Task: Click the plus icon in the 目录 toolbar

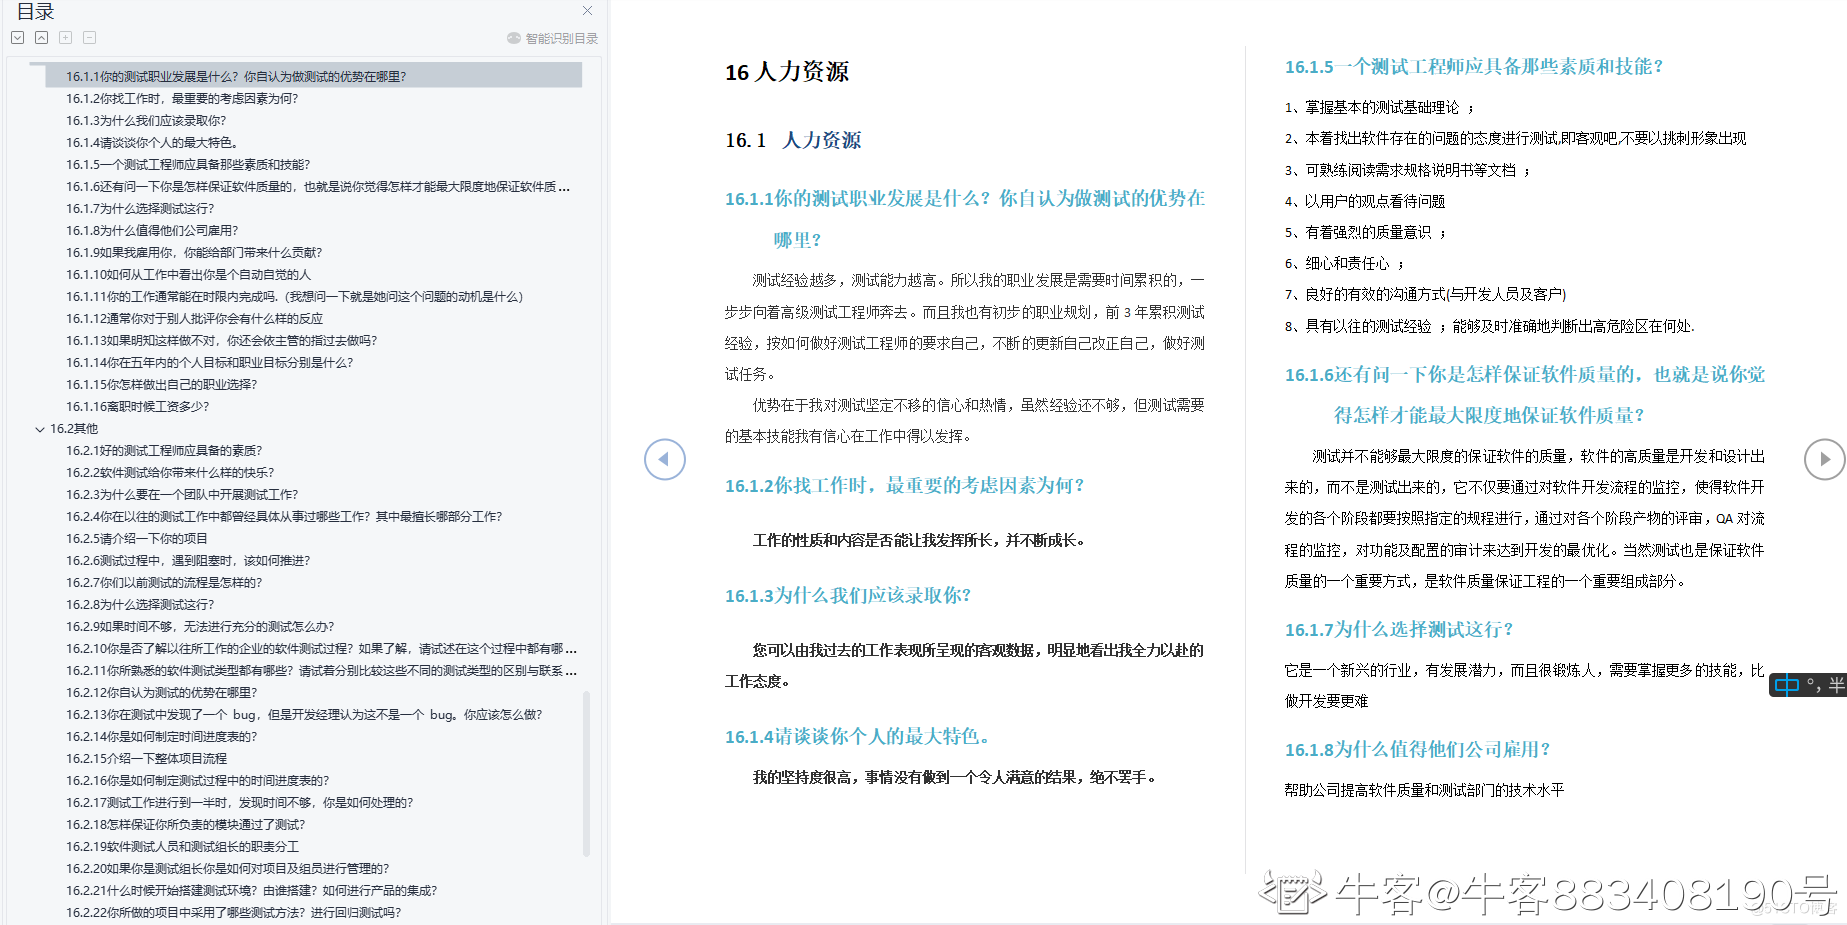Action: click(65, 38)
